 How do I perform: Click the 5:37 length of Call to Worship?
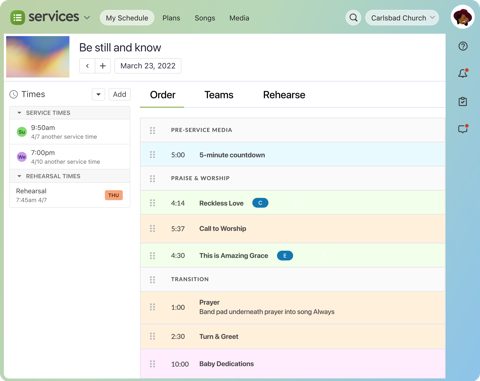click(178, 229)
